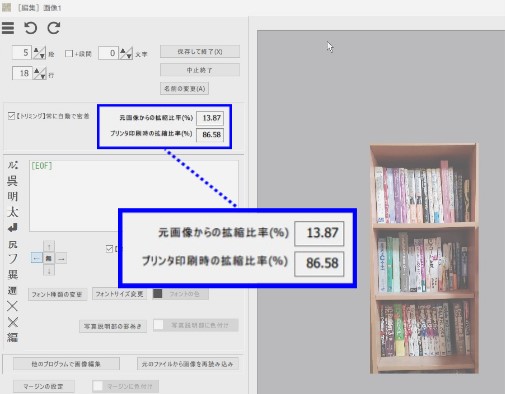Click the dark font color swatch
Screen dimensions: 505x394
tap(157, 294)
